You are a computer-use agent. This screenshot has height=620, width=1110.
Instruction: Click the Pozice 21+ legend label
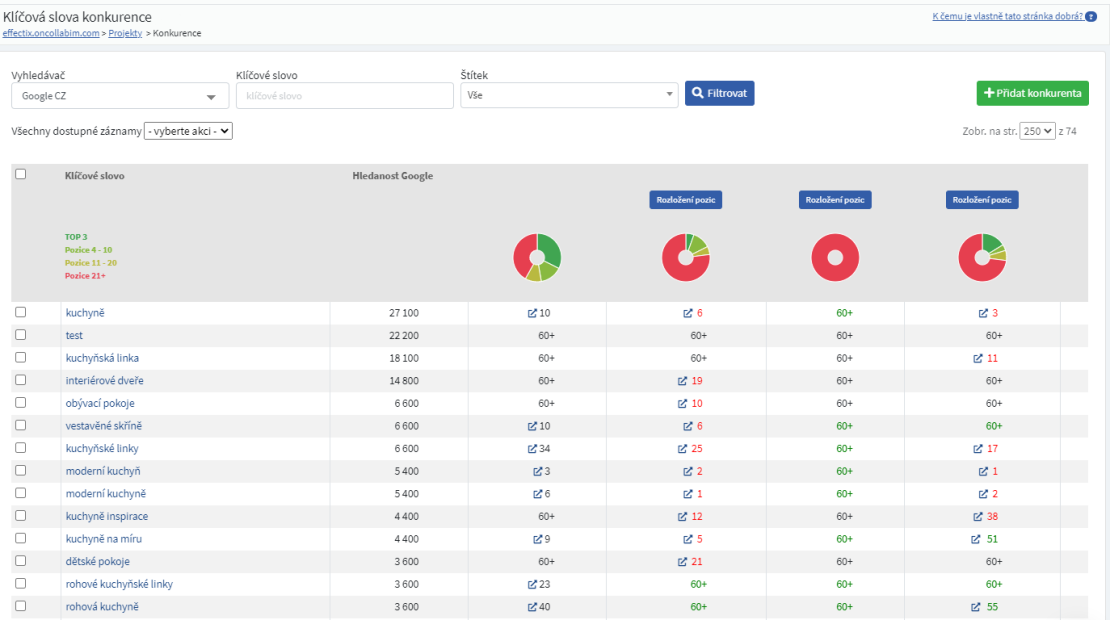click(85, 276)
